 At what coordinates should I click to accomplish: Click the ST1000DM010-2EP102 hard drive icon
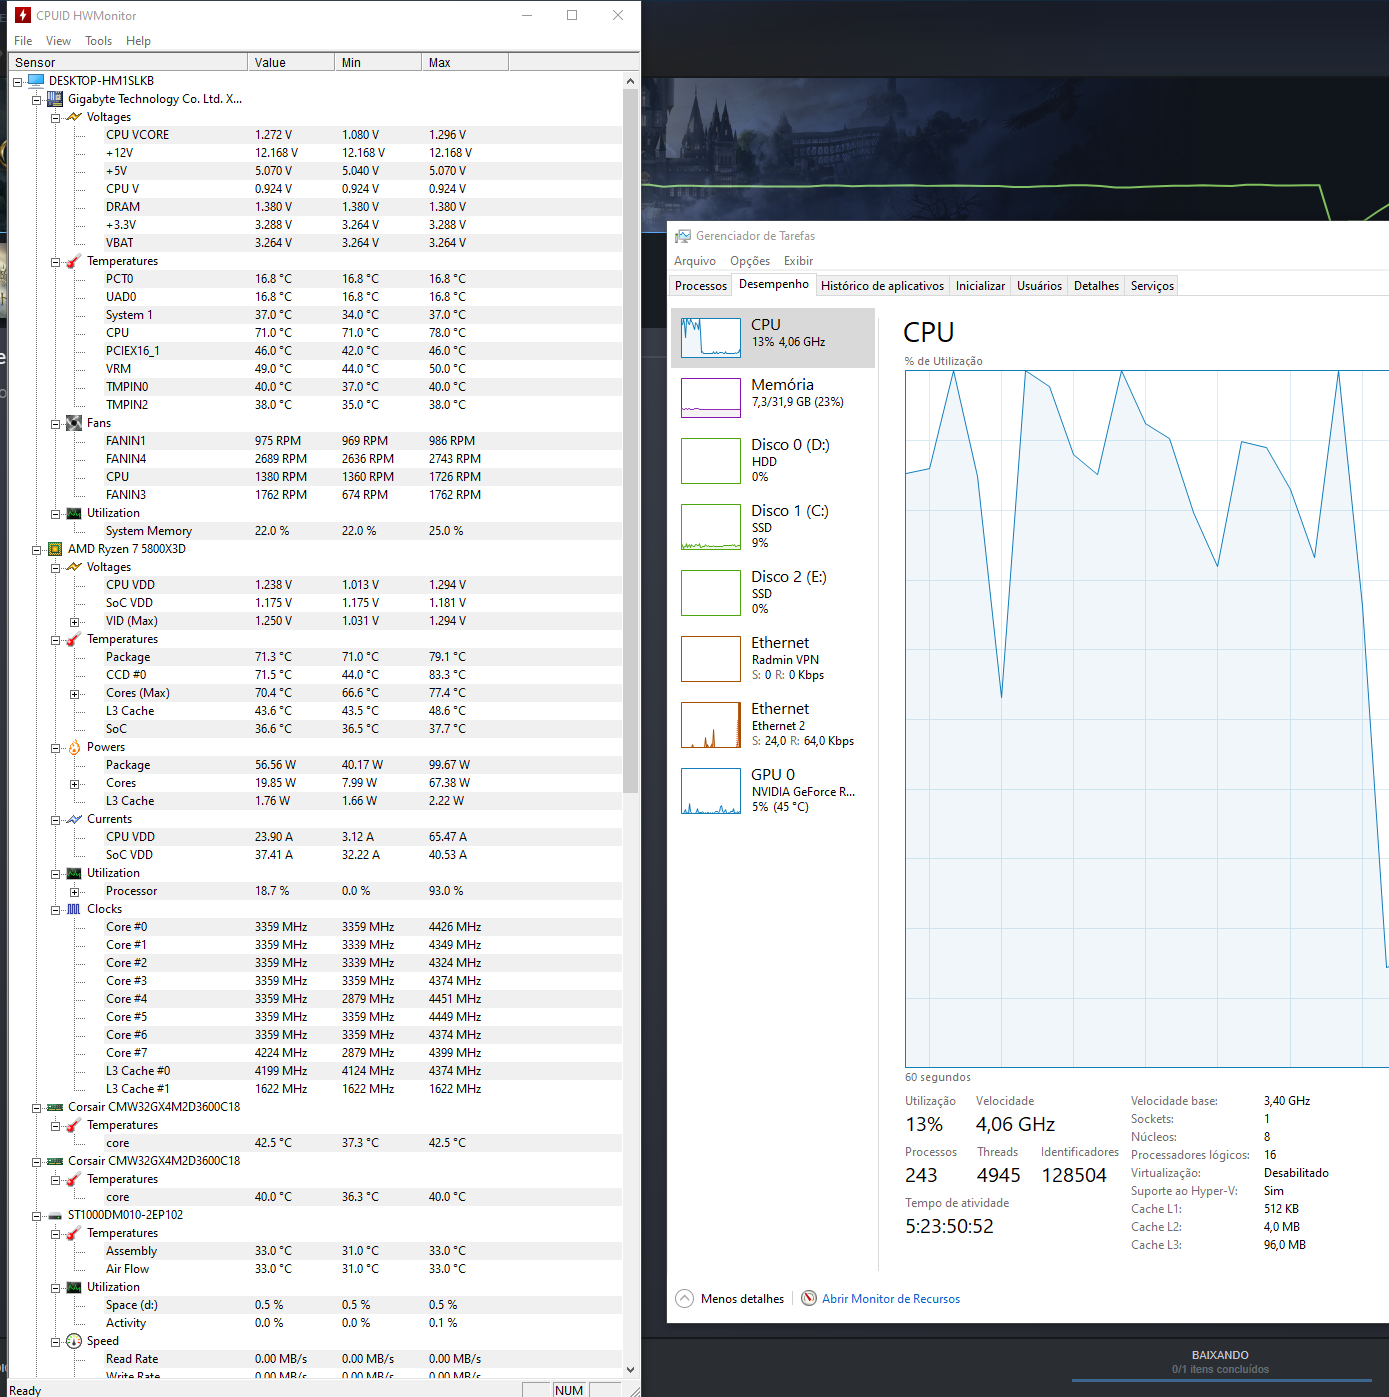(x=56, y=1215)
